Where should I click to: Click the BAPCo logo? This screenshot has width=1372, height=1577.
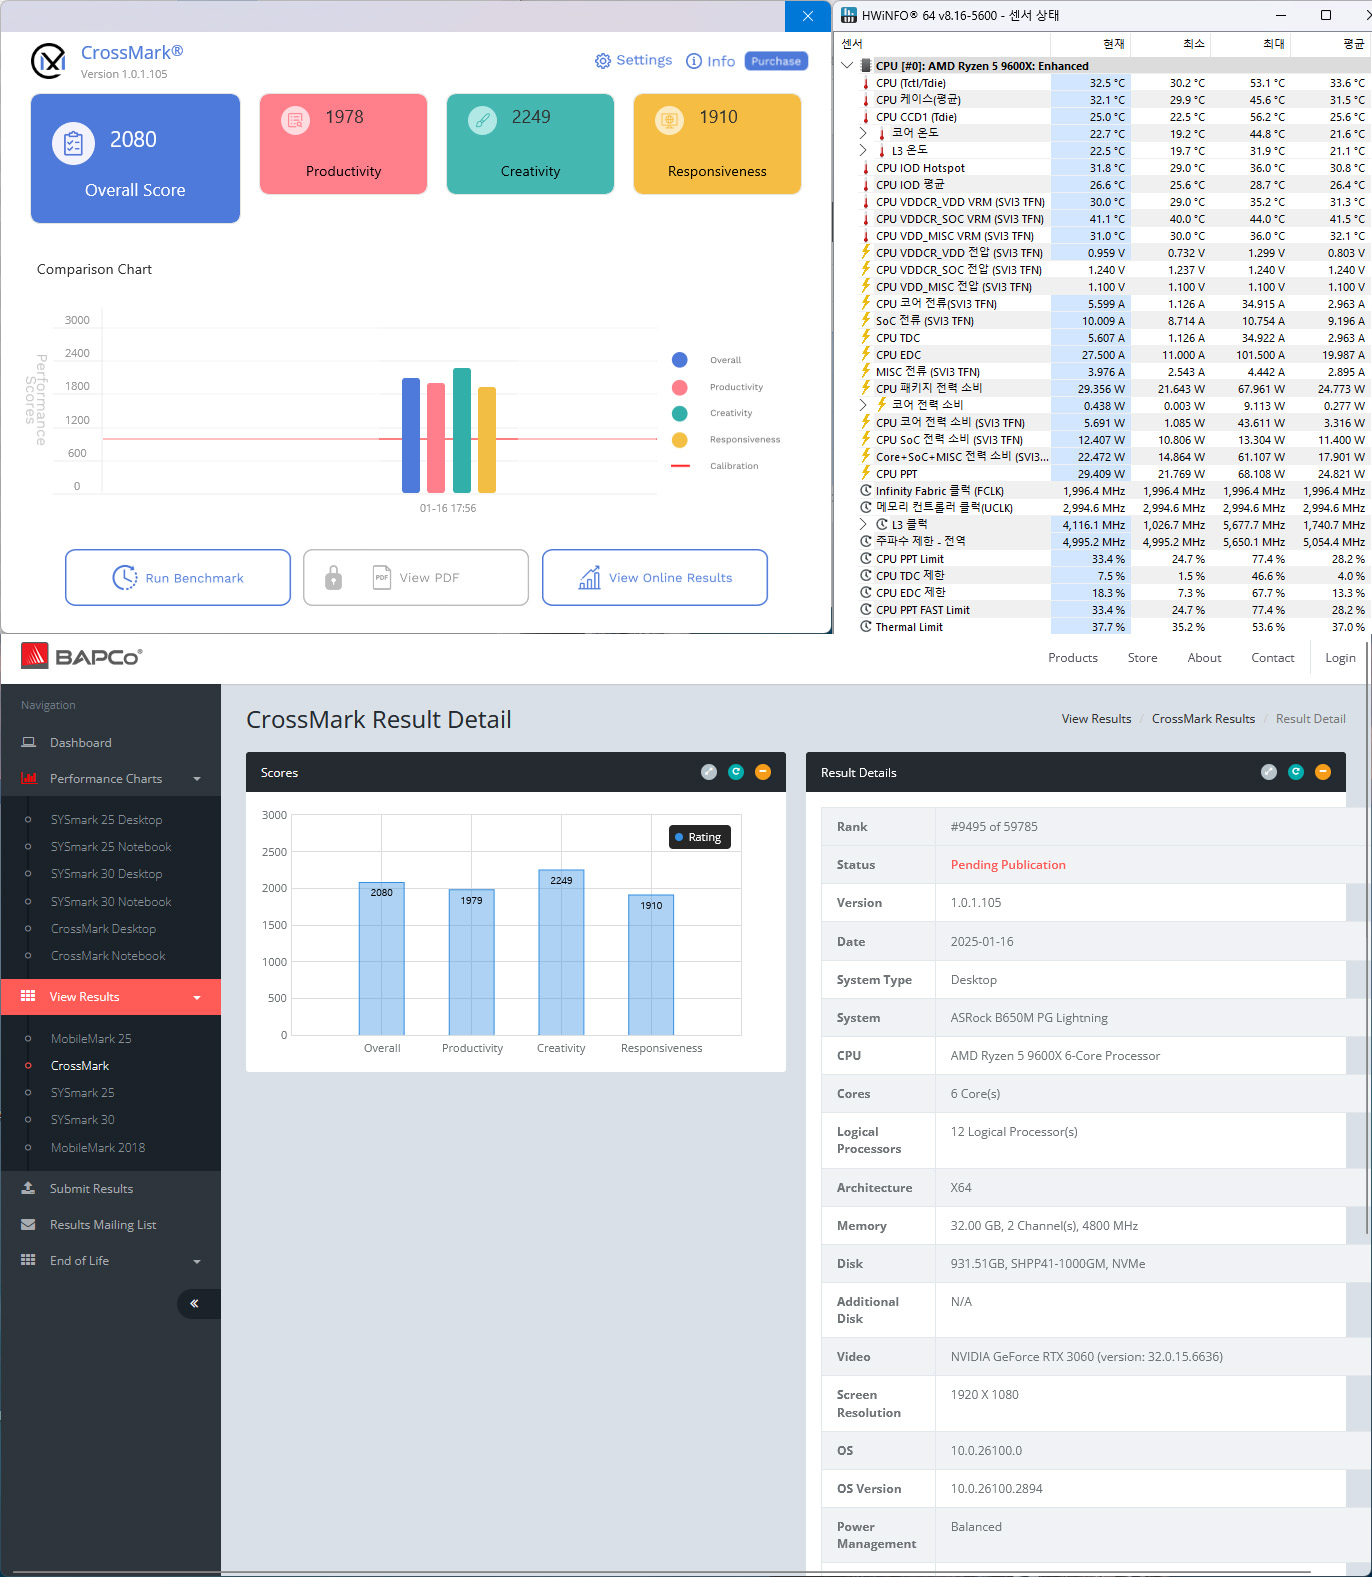(81, 656)
